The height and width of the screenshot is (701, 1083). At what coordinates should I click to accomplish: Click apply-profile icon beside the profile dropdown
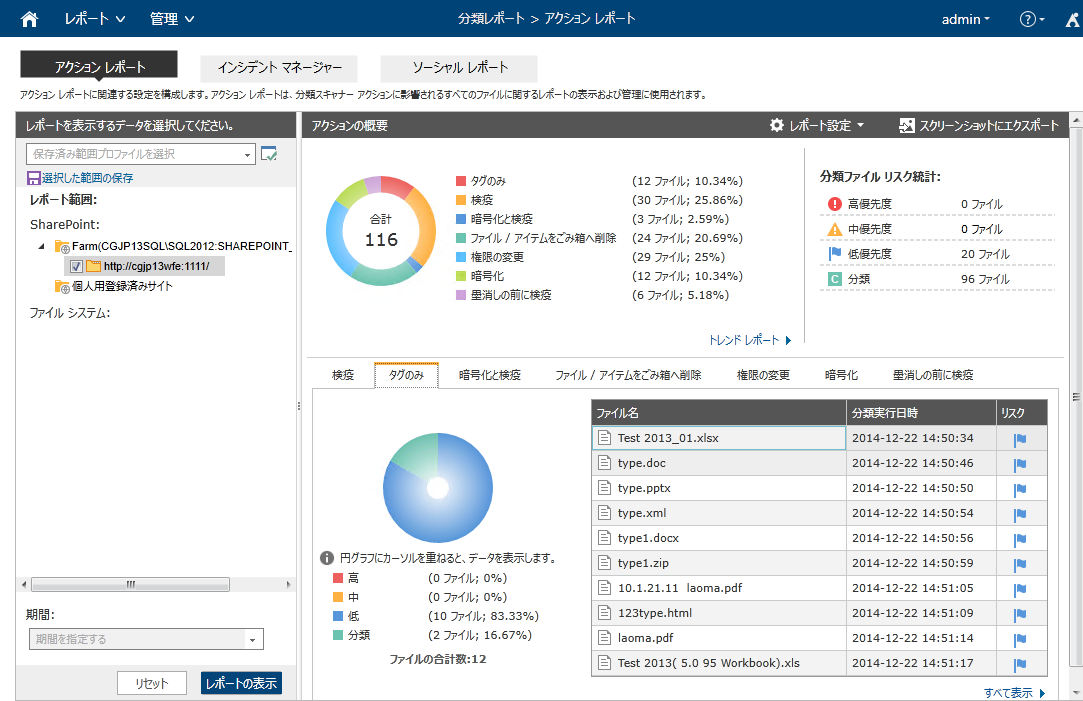pos(269,154)
